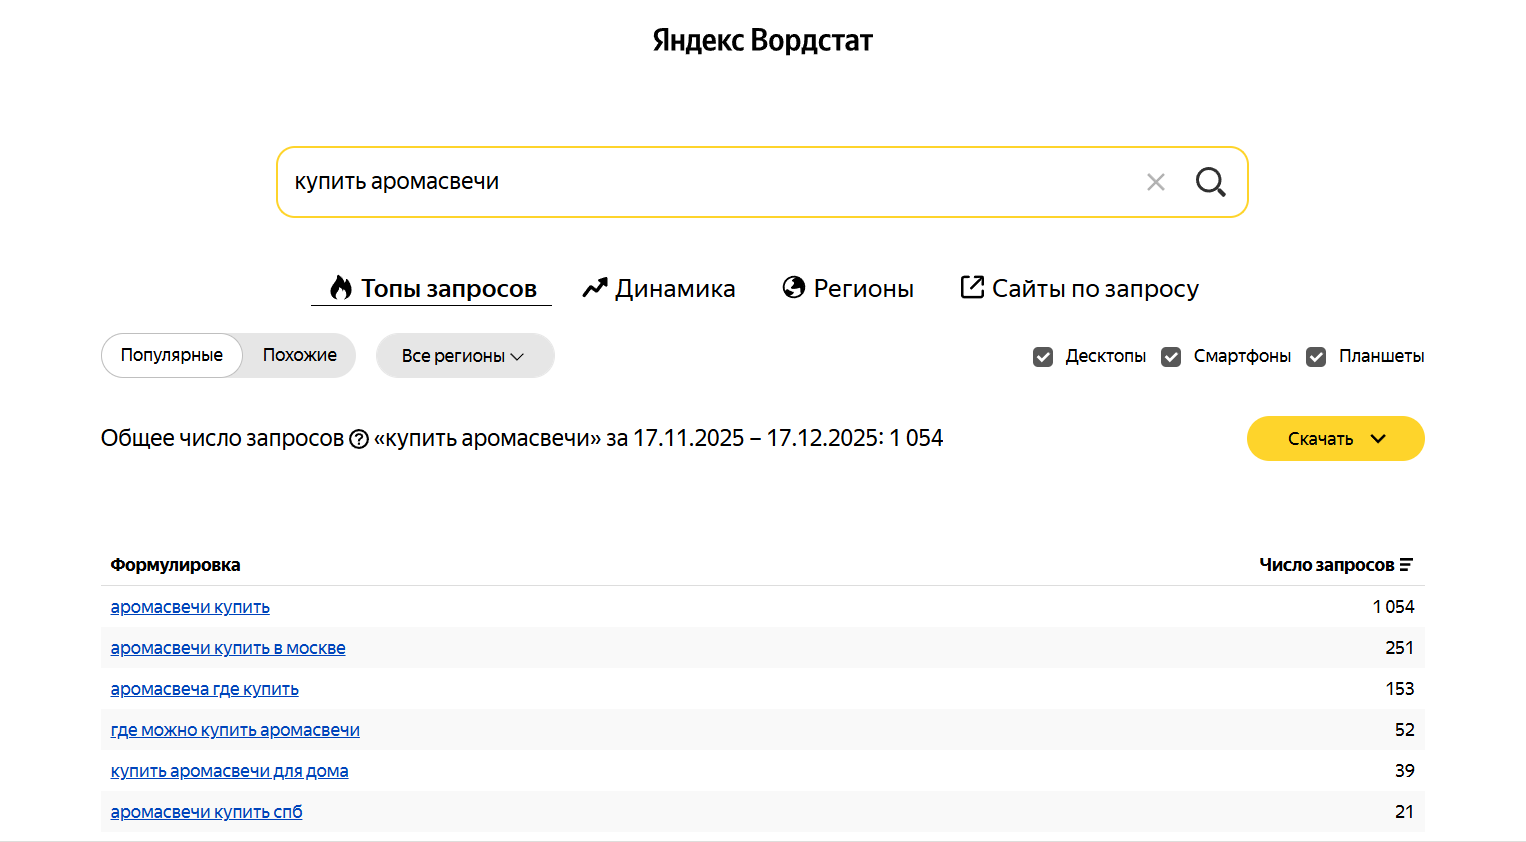Click the sort icon beside Число запросов
1526x842 pixels.
click(x=1406, y=565)
